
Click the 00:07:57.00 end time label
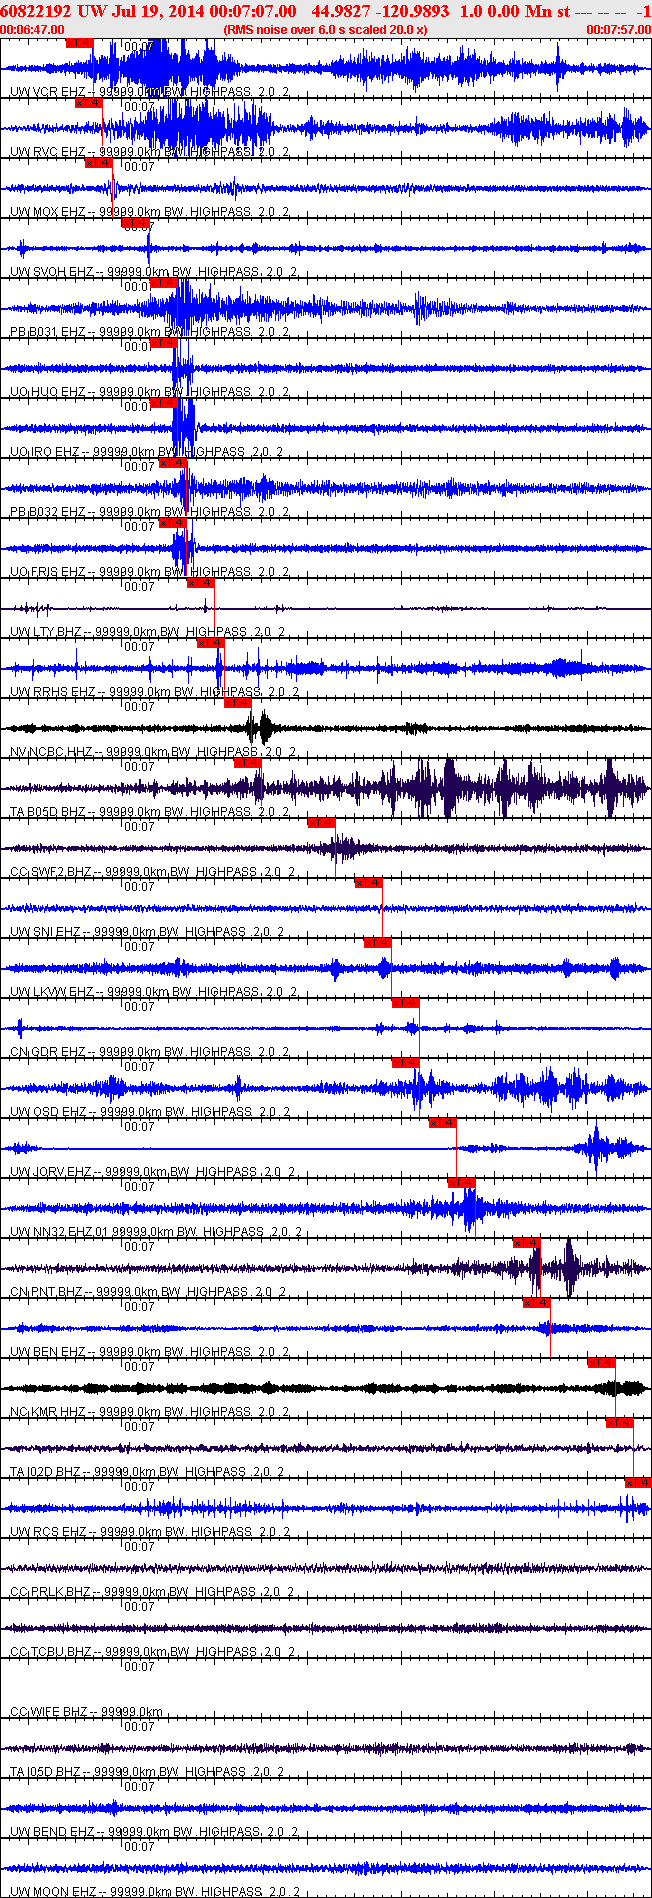point(618,30)
